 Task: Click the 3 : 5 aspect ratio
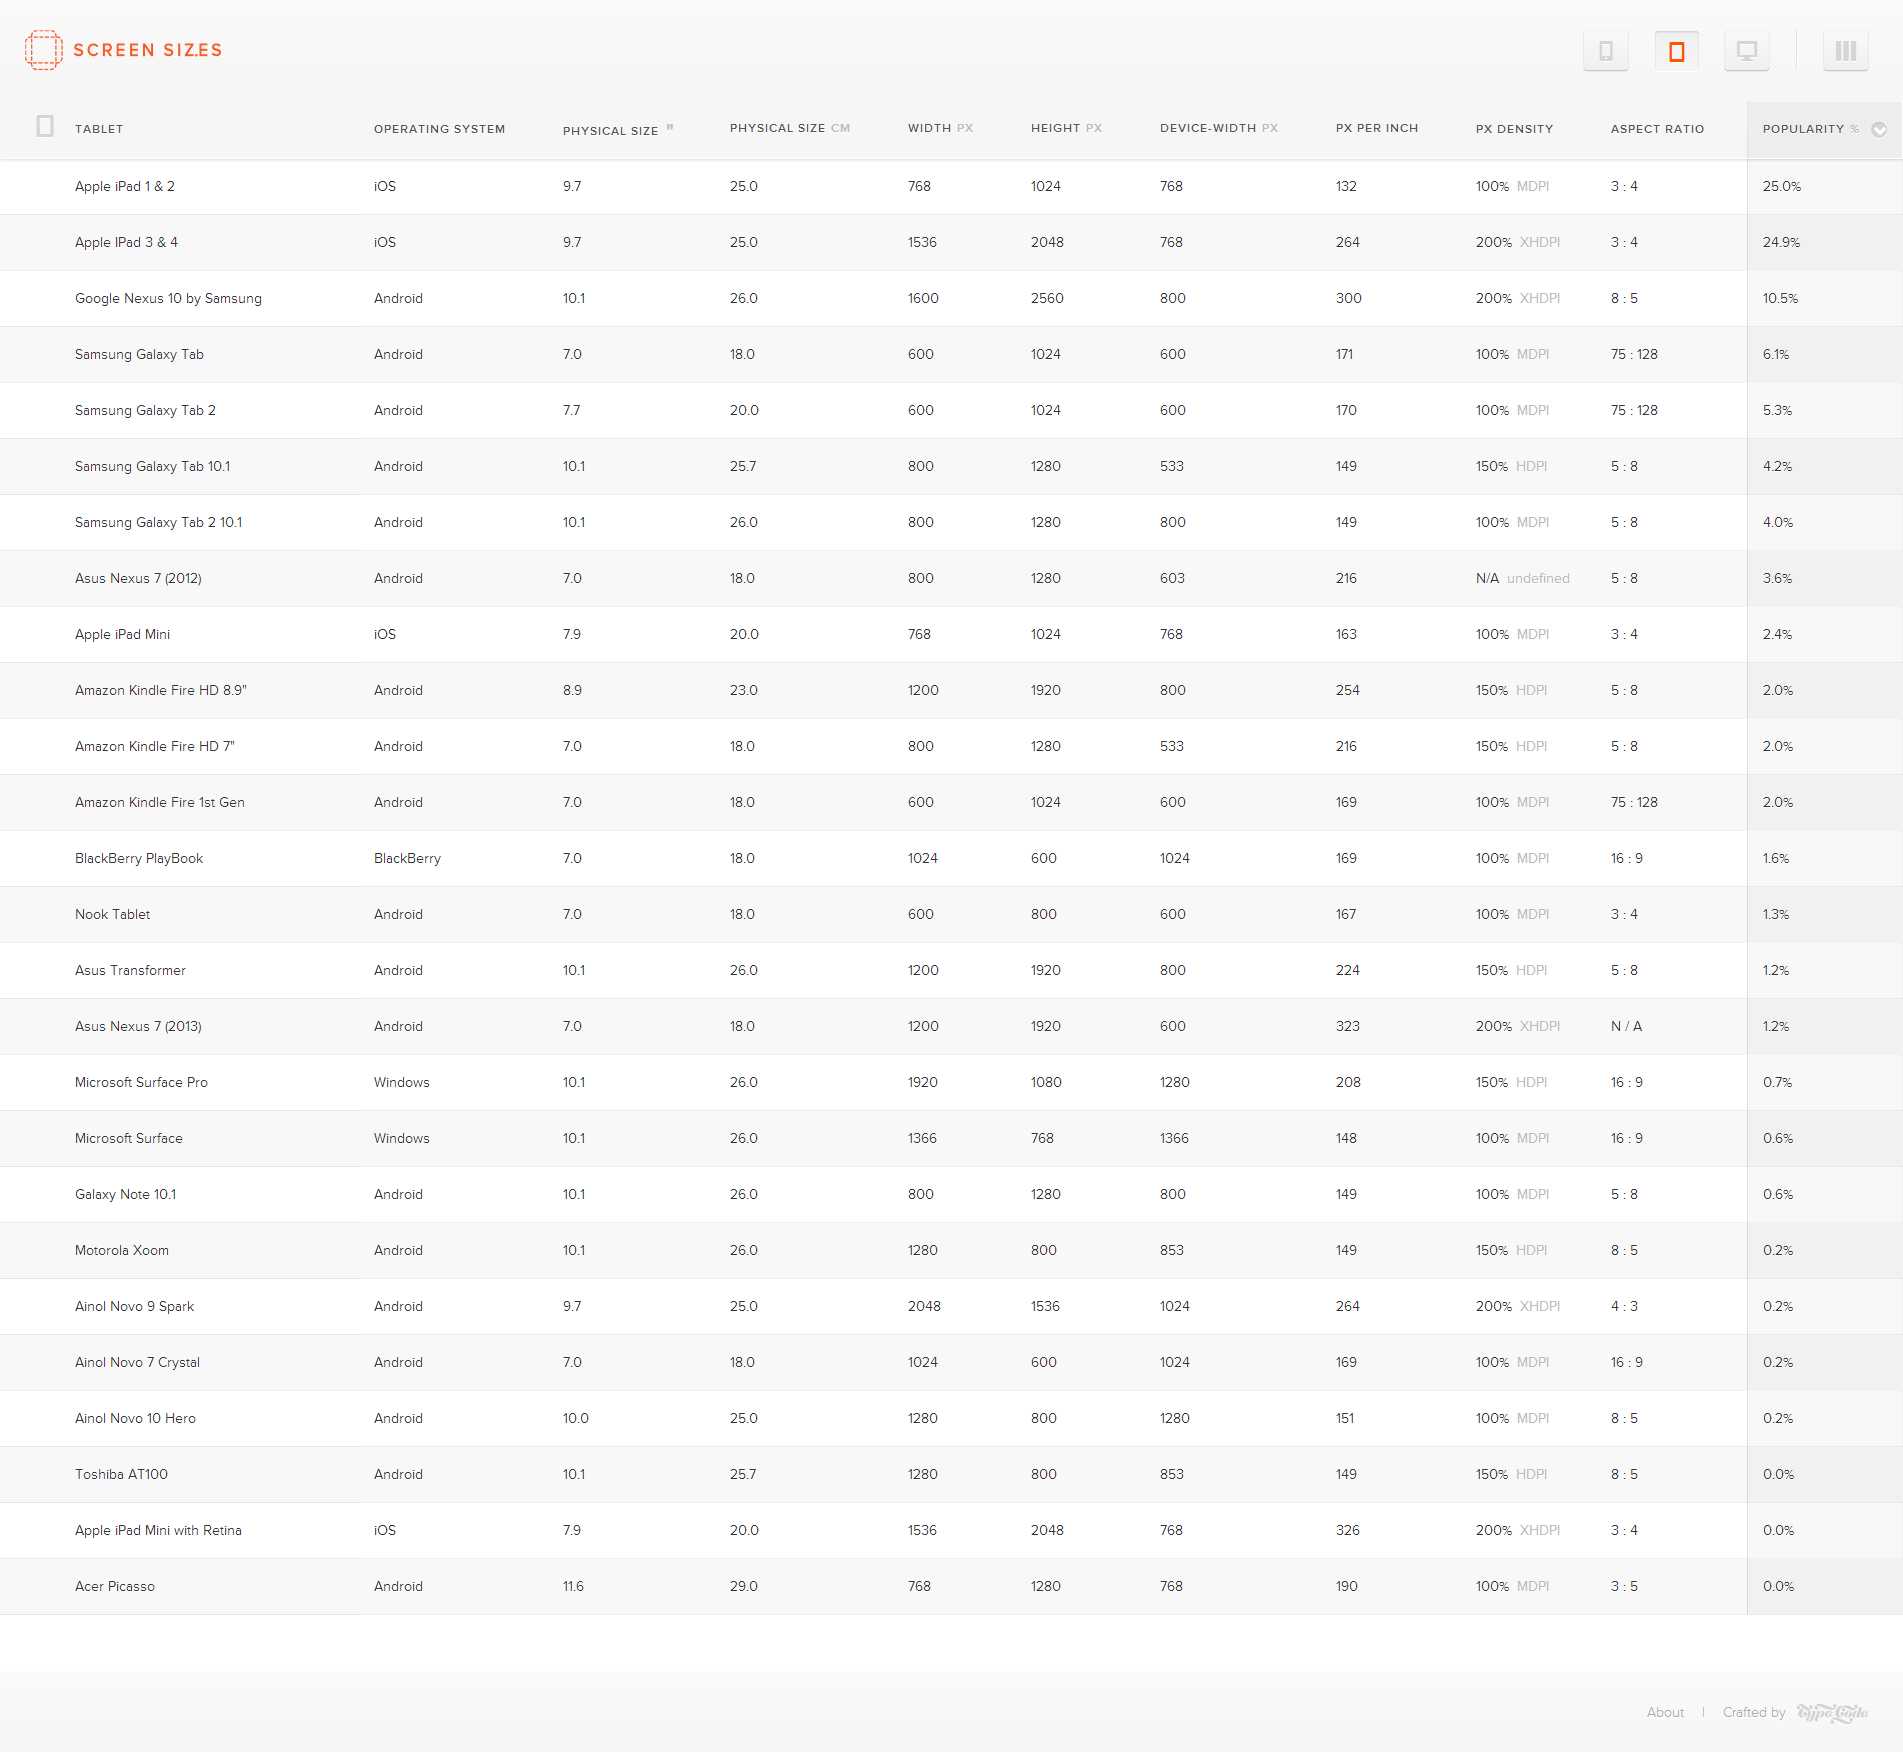point(1624,1586)
